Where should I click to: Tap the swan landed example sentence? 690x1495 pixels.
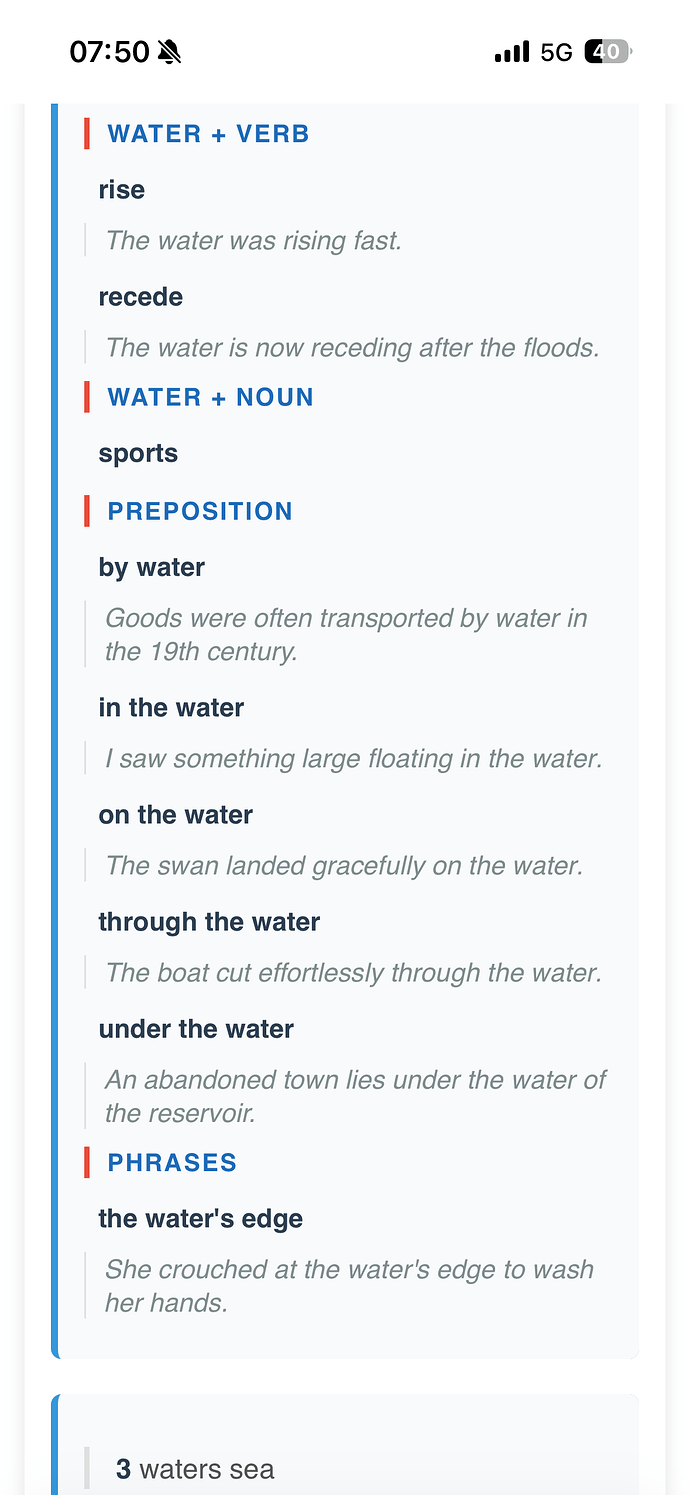(344, 865)
